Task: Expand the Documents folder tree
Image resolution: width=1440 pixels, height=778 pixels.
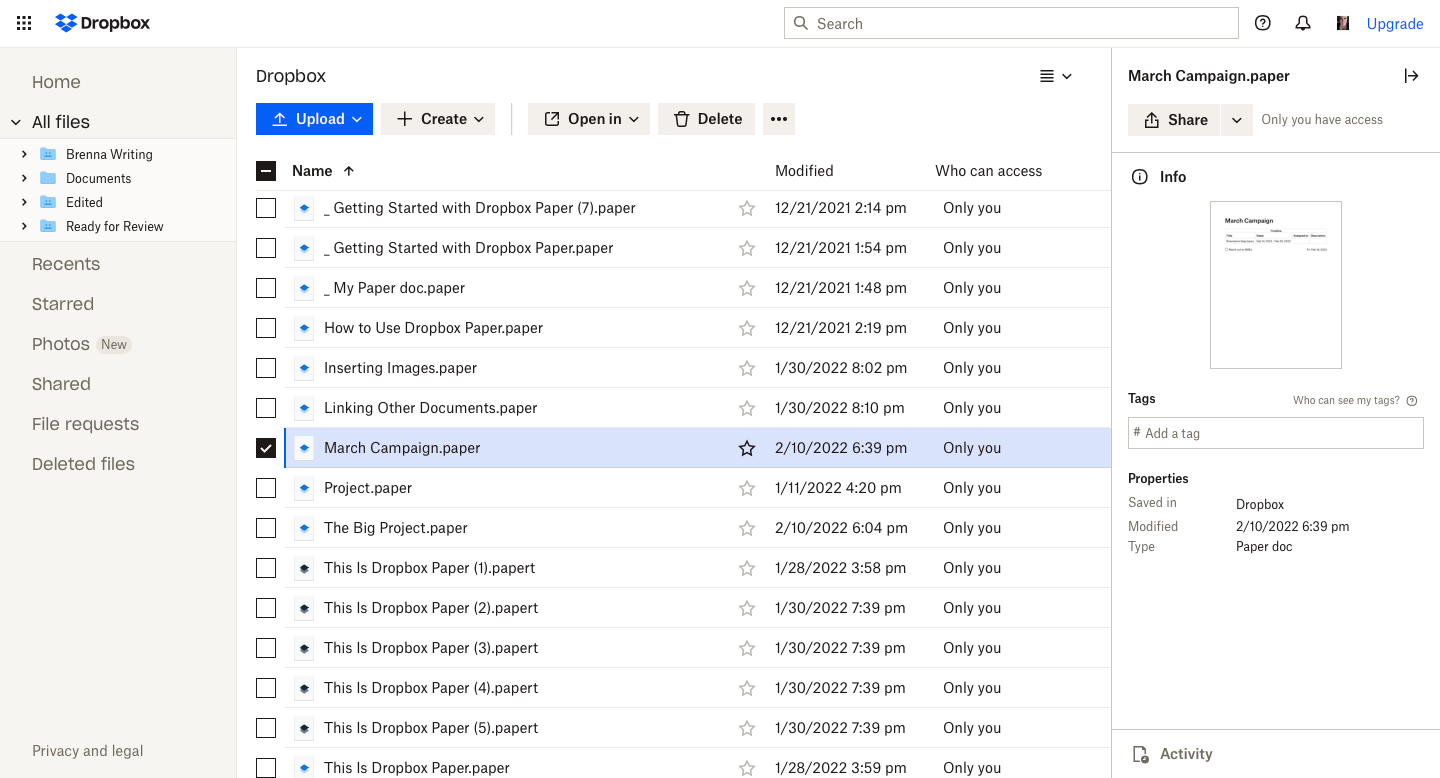Action: pos(24,178)
